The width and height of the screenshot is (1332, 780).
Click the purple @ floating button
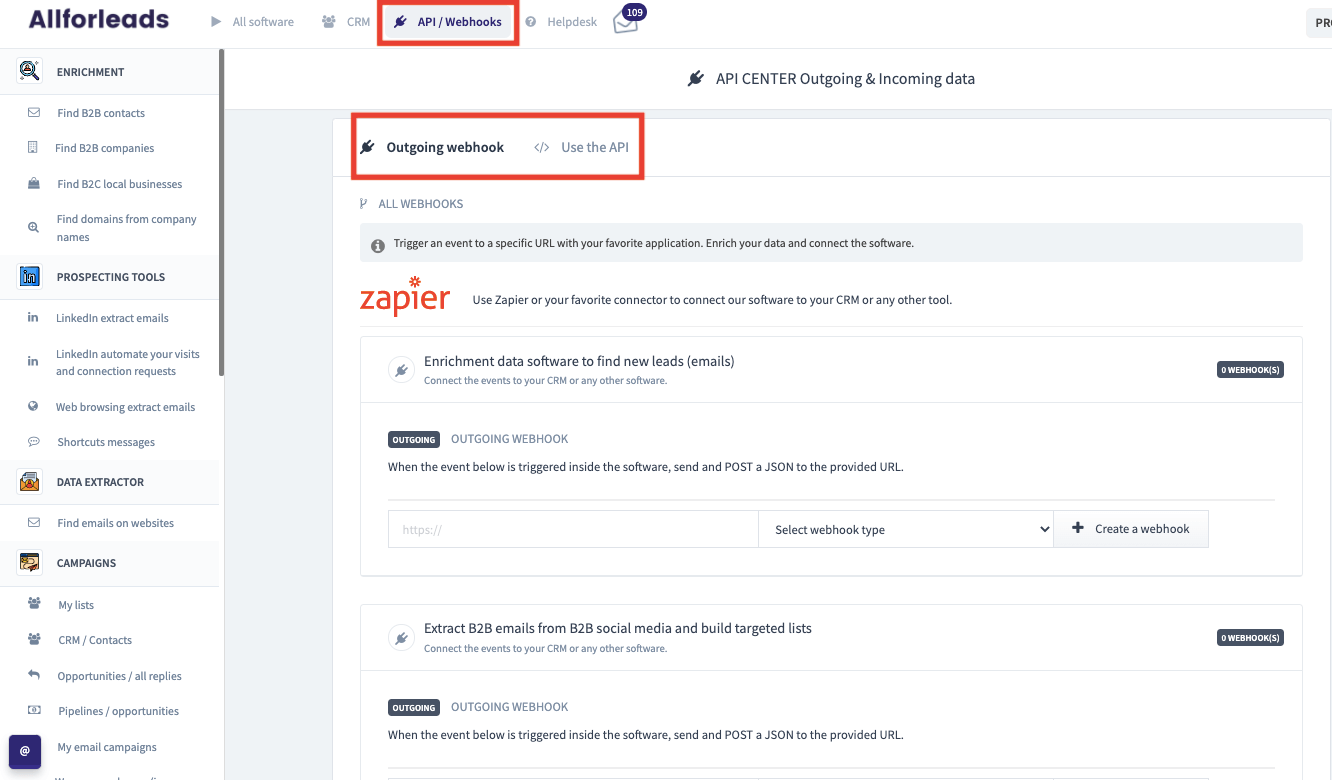(x=25, y=751)
